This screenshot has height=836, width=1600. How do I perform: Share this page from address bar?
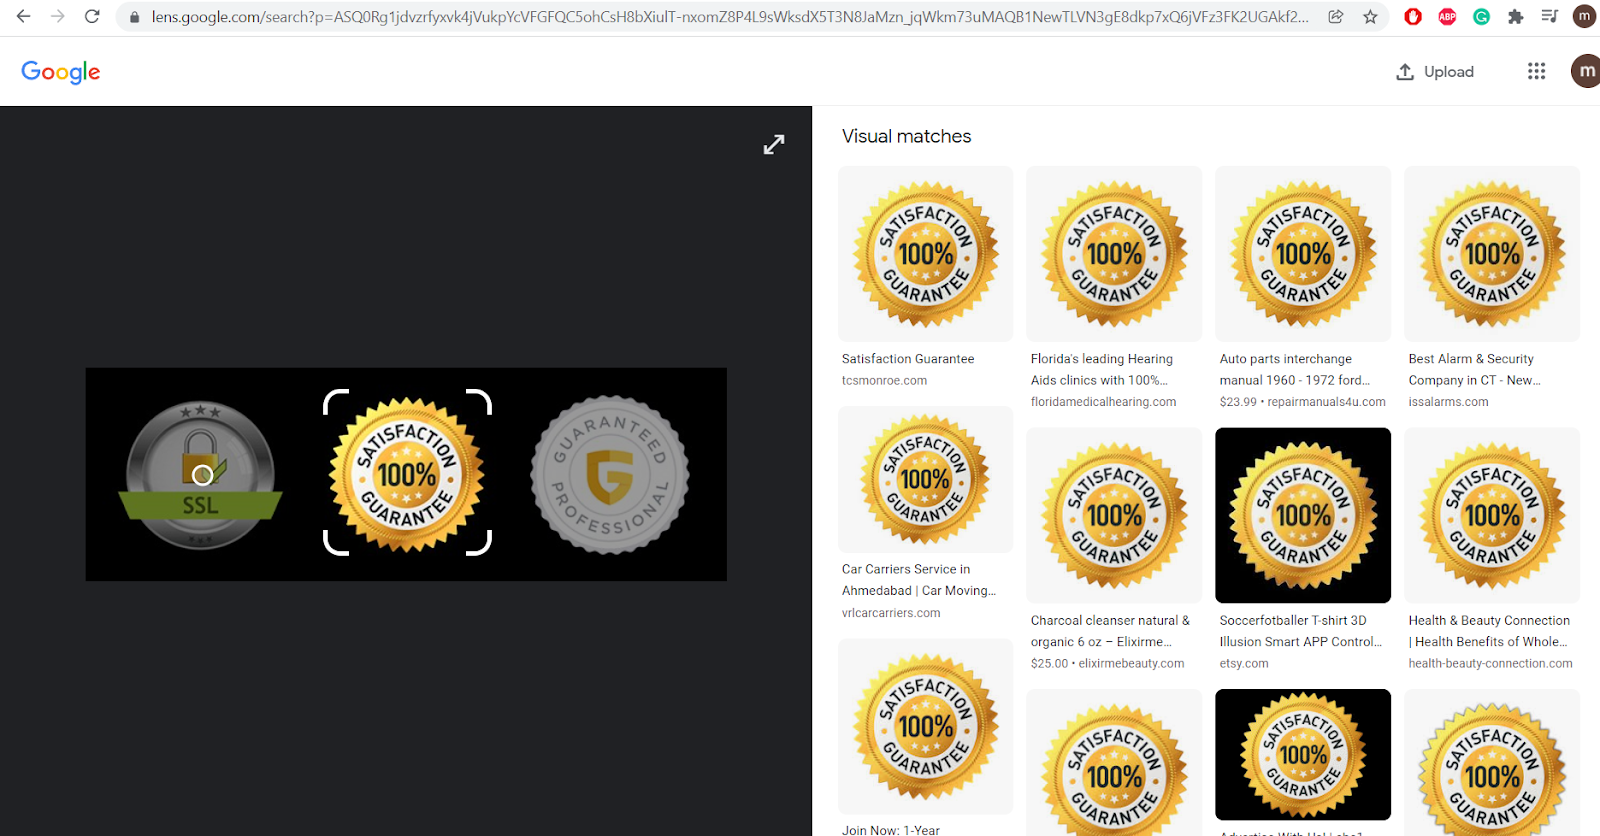point(1336,17)
